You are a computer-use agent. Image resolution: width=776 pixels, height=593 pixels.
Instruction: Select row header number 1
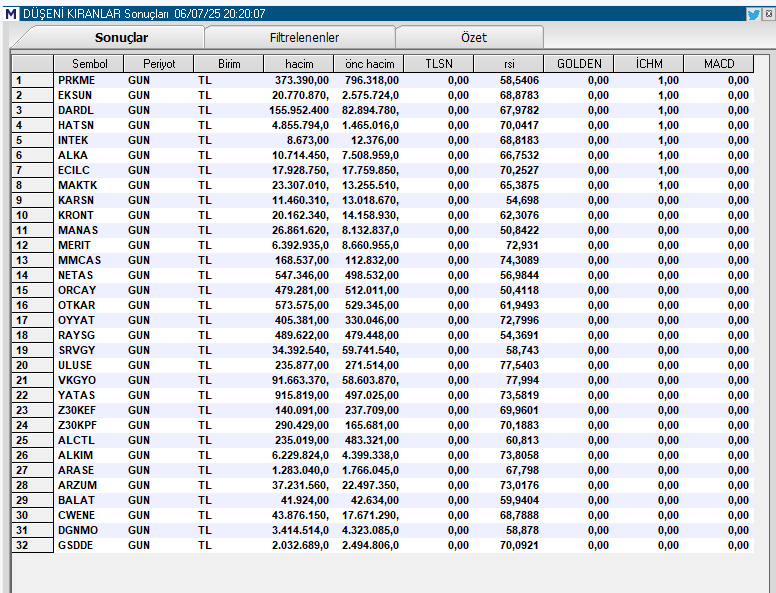pyautogui.click(x=33, y=80)
